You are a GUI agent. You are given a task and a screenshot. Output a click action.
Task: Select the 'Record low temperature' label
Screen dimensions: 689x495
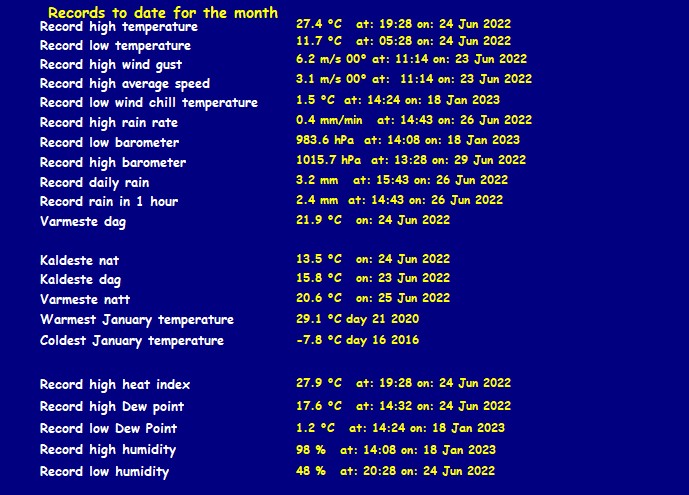coord(115,46)
